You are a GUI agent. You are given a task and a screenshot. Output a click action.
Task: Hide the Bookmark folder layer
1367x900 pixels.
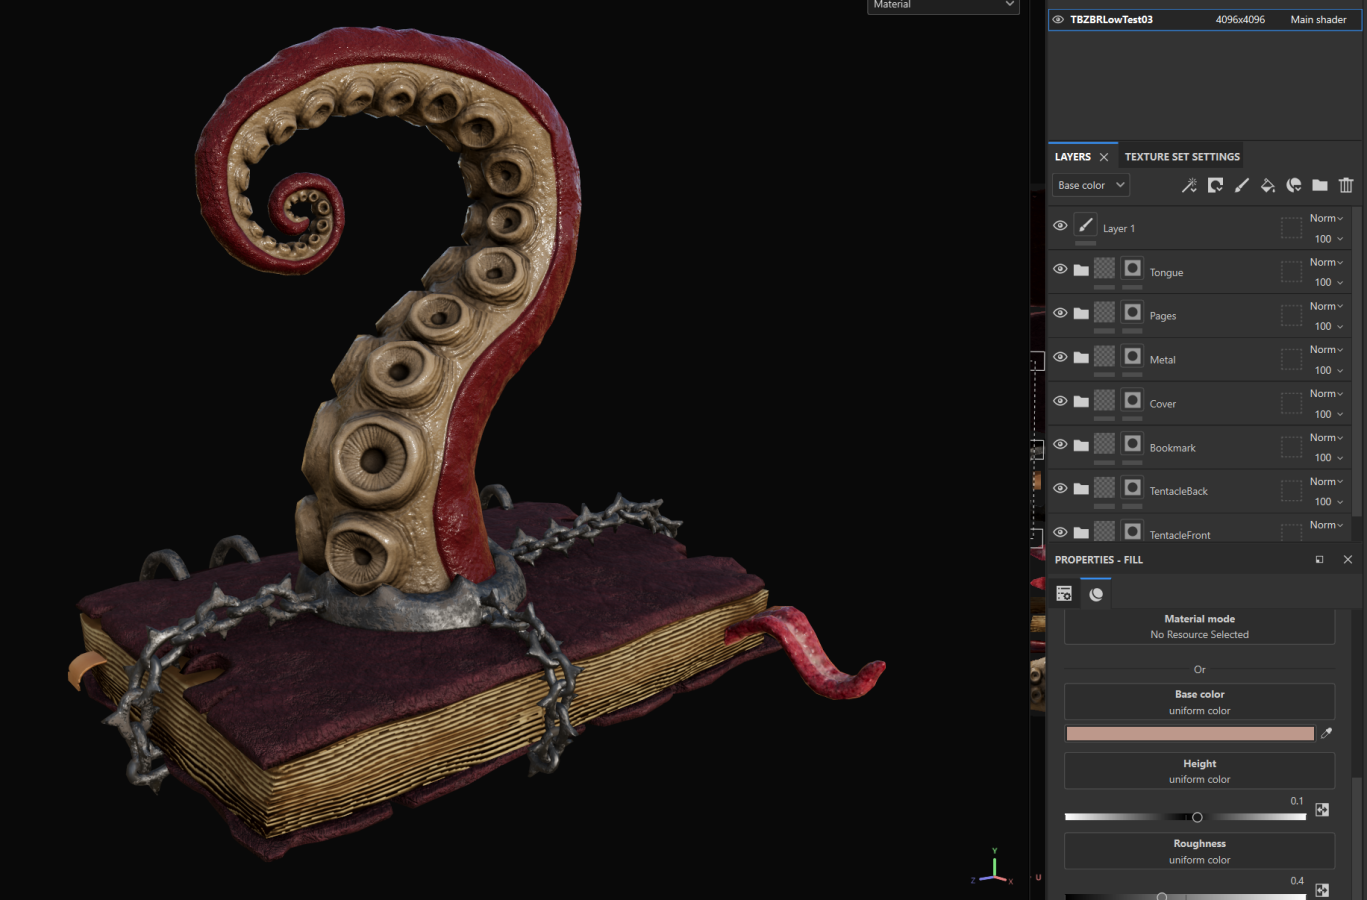coord(1060,444)
